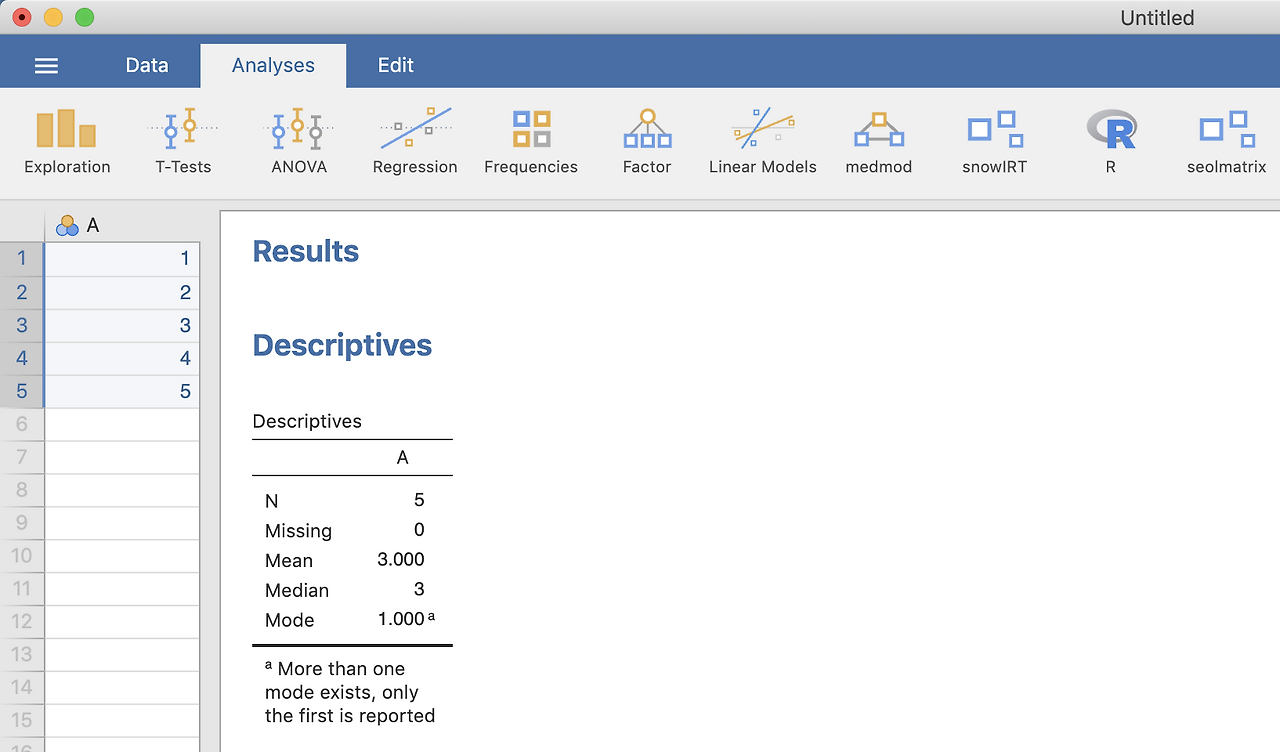Open the seolmatrix module menu
The width and height of the screenshot is (1280, 752).
coord(1227,141)
